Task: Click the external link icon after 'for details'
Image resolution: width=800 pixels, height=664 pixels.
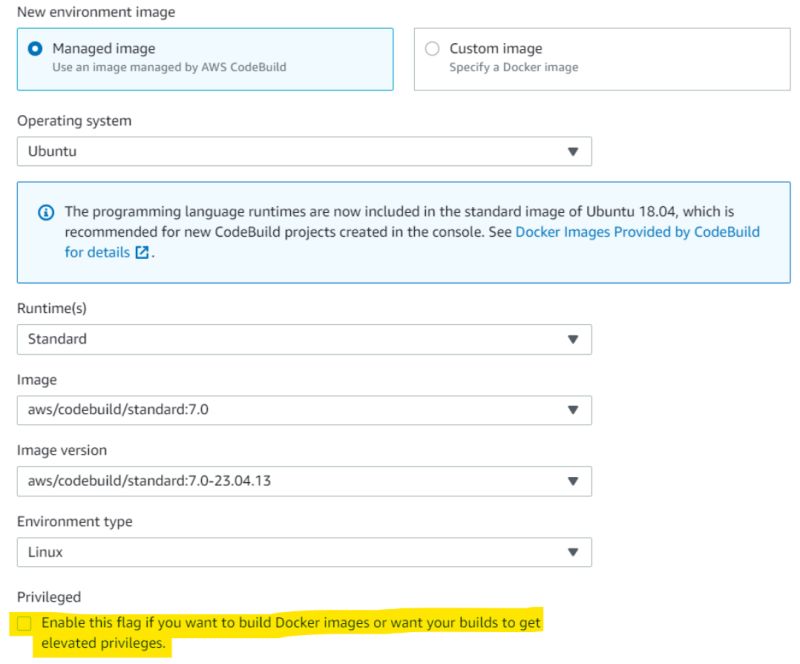Action: [x=142, y=252]
